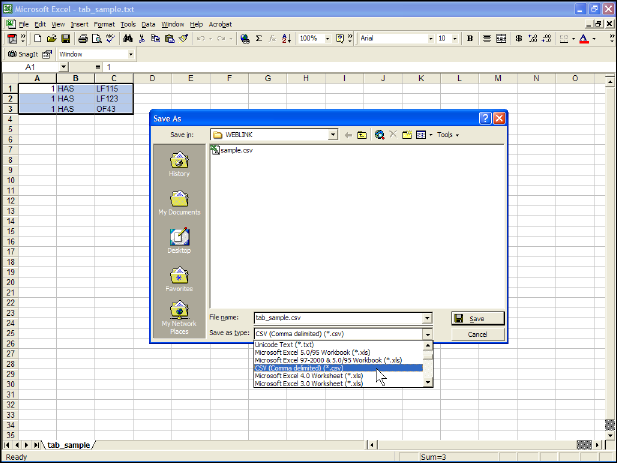Open the Acrobat menu
Screen dimensions: 617x463
tap(220, 24)
